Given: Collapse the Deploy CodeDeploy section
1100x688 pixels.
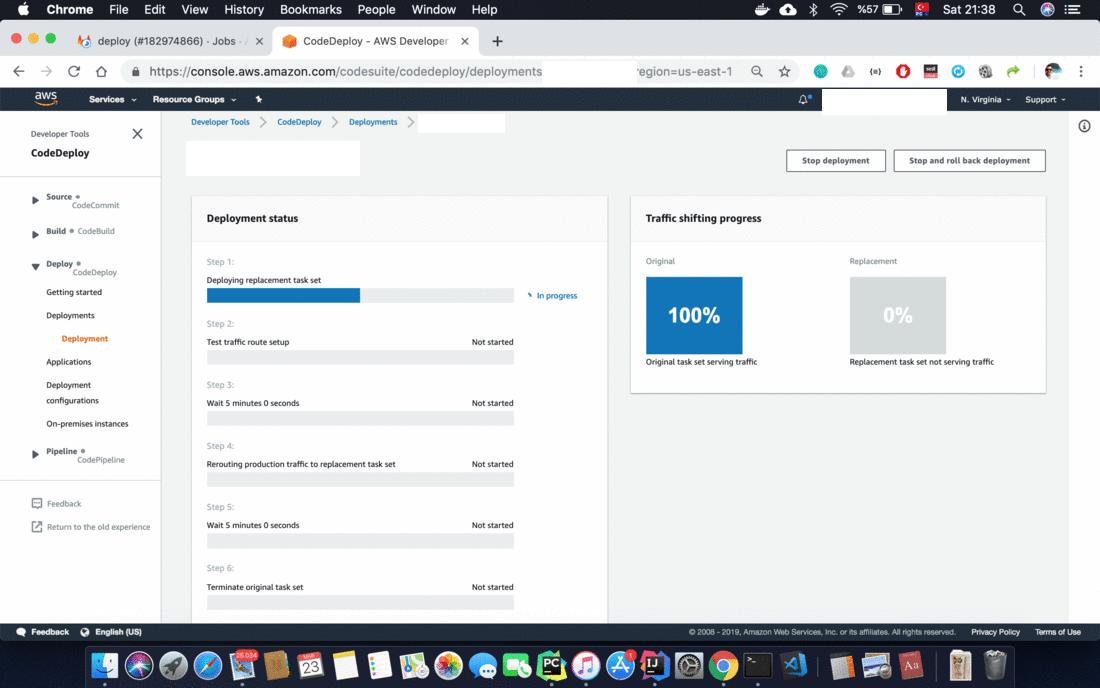Looking at the screenshot, I should click(x=35, y=267).
